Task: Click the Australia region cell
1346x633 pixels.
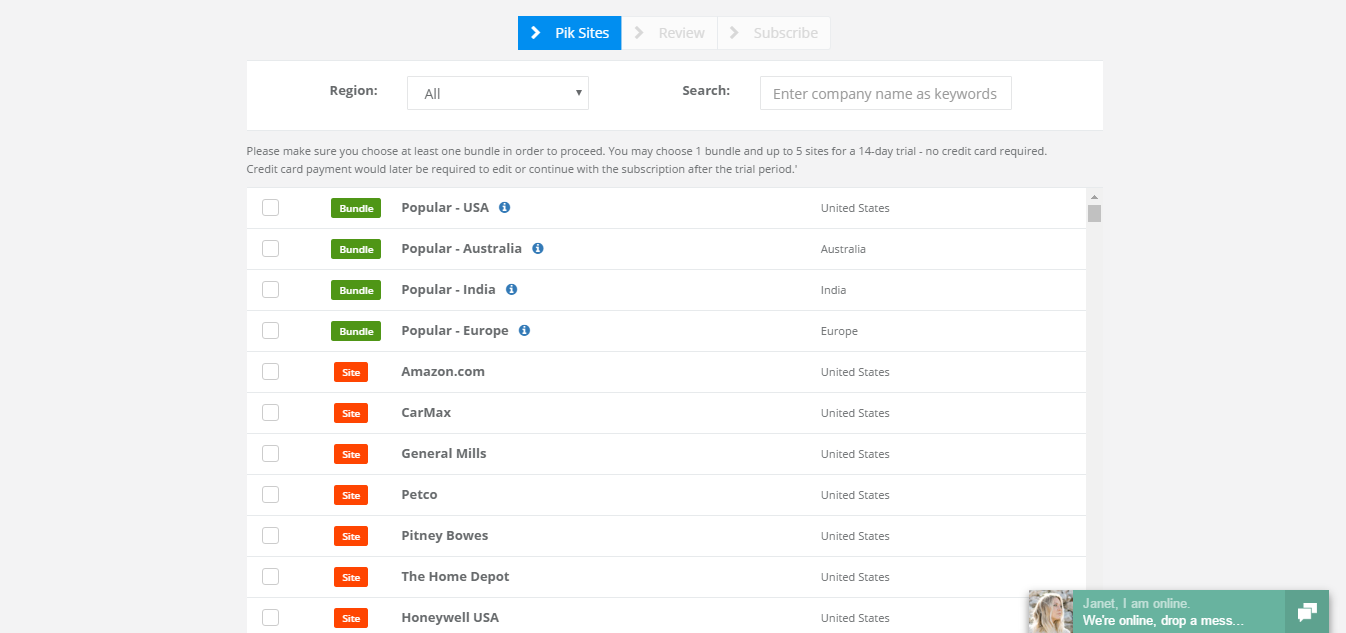Action: (843, 249)
